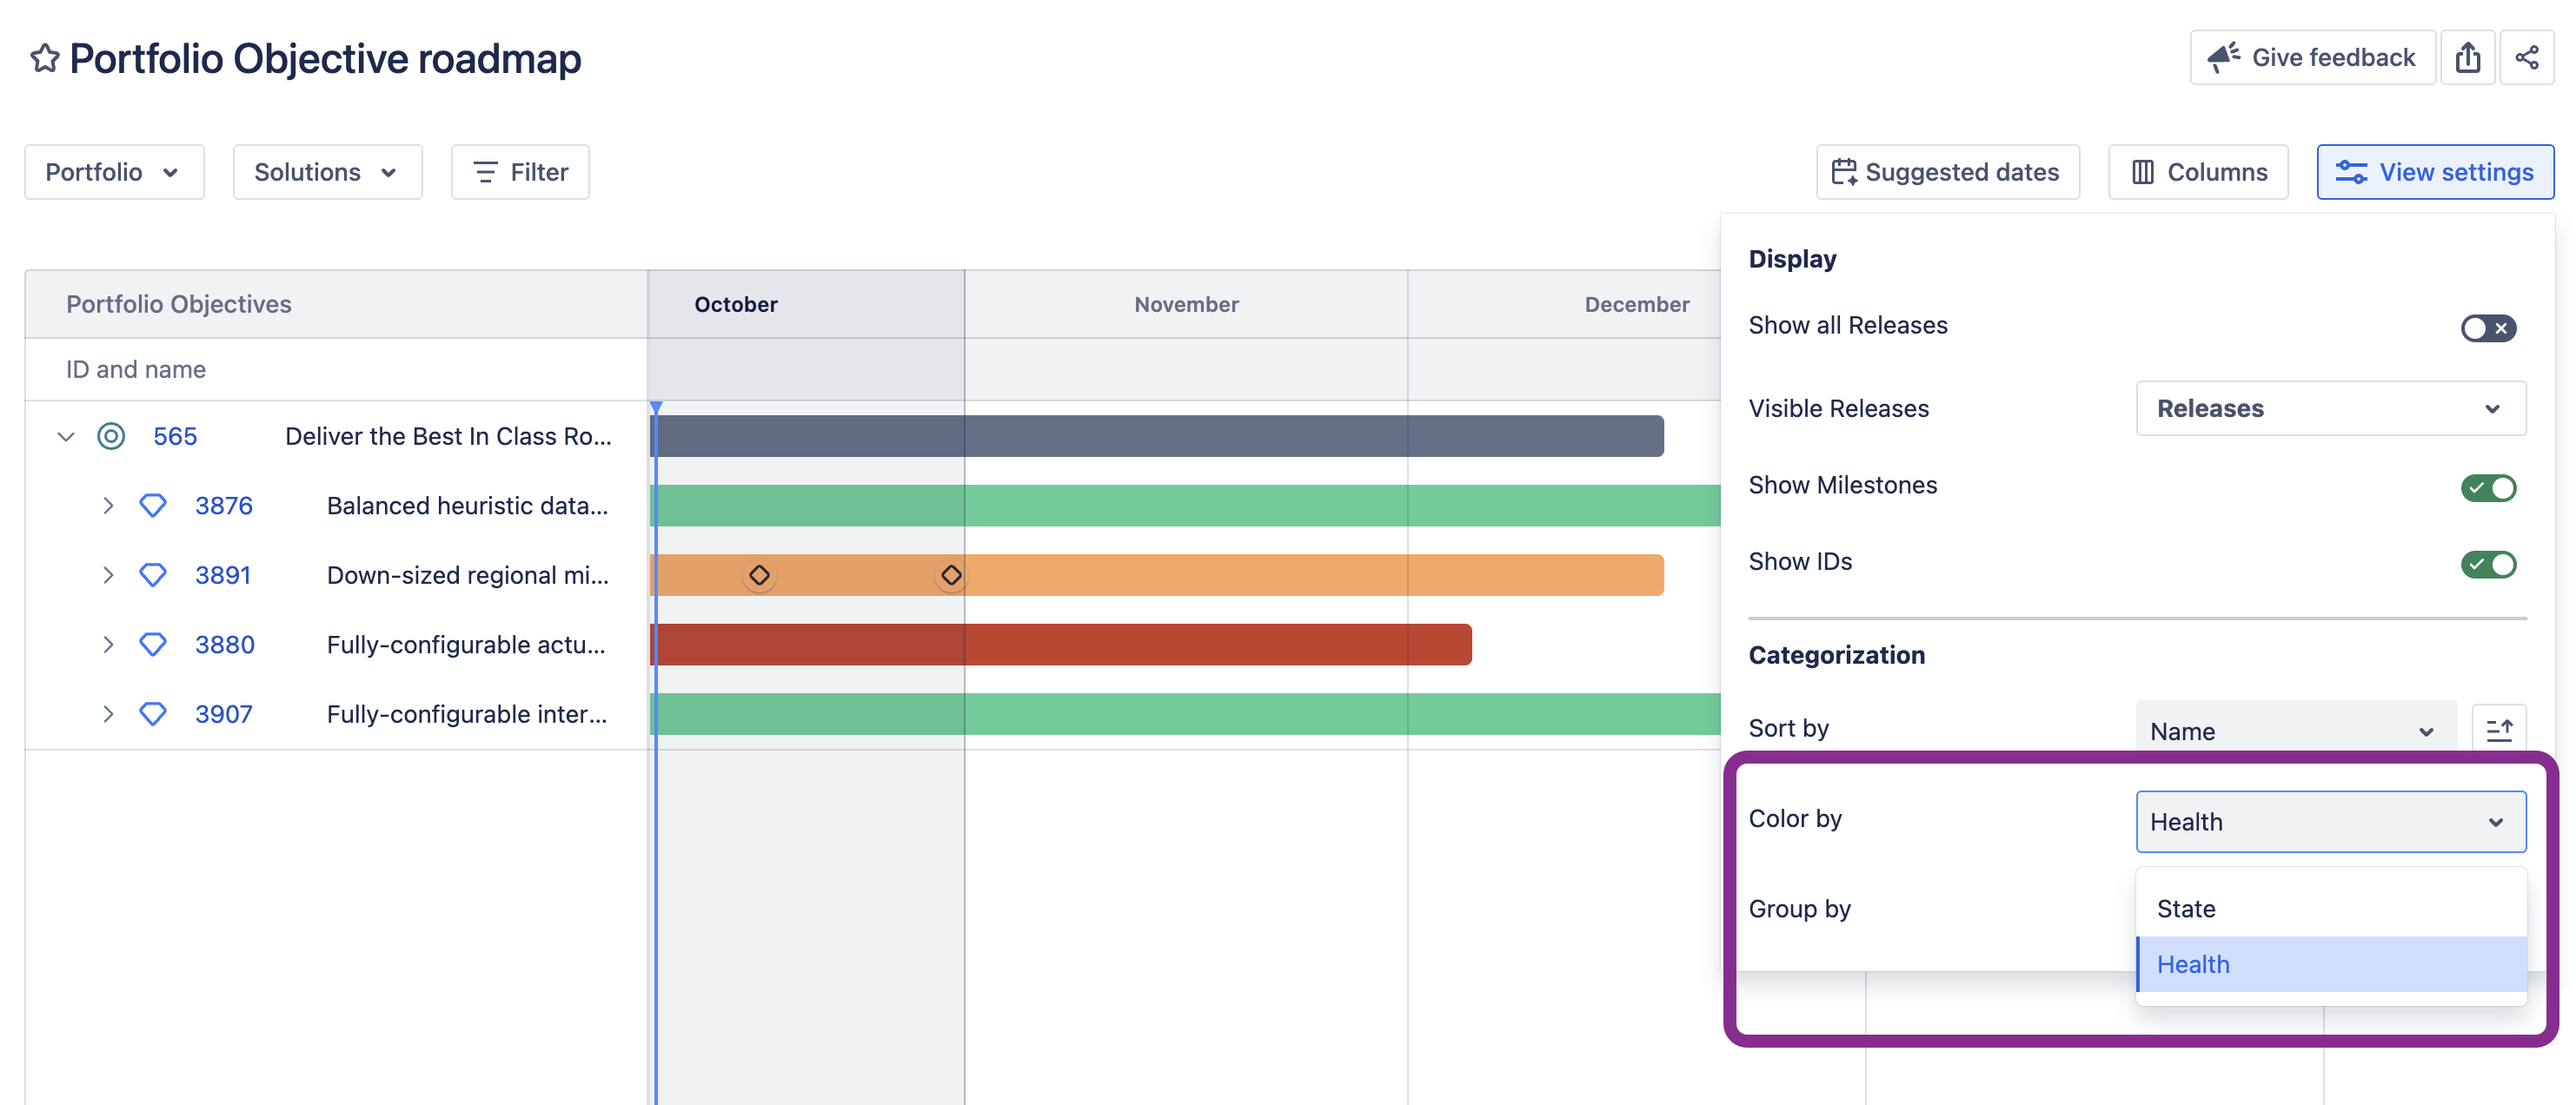The image size is (2576, 1105).
Task: Click the megaphone icon on Give feedback
Action: click(2222, 56)
